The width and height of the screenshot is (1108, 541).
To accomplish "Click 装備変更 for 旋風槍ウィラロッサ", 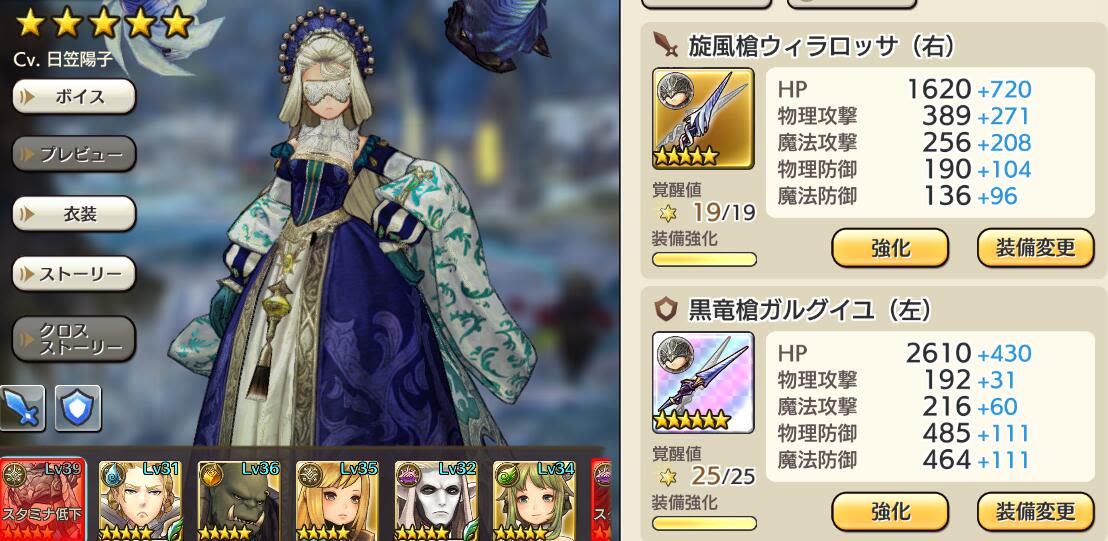I will click(1035, 248).
